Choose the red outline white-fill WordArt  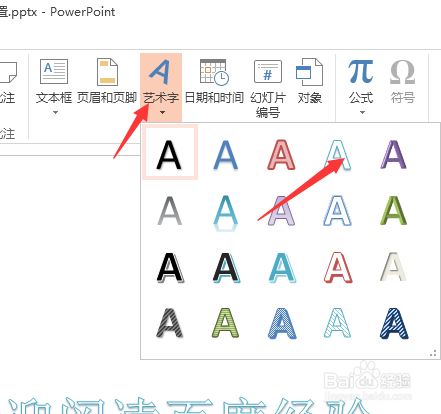338,267
